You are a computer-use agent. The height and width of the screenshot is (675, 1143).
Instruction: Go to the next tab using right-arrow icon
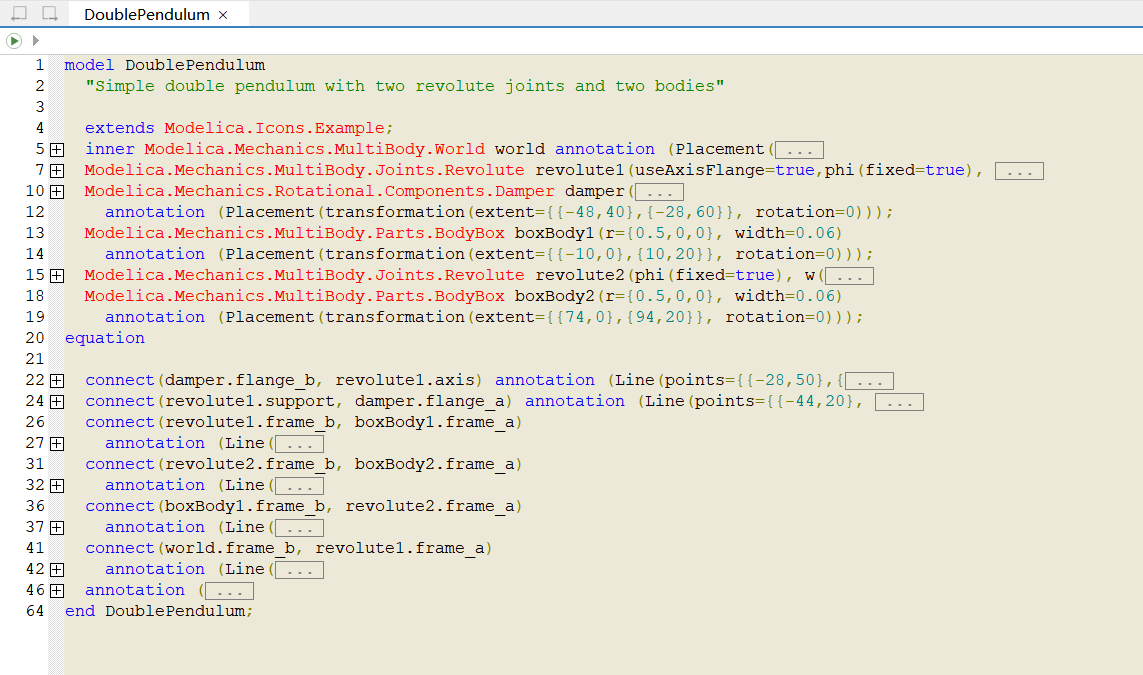pyautogui.click(x=50, y=14)
